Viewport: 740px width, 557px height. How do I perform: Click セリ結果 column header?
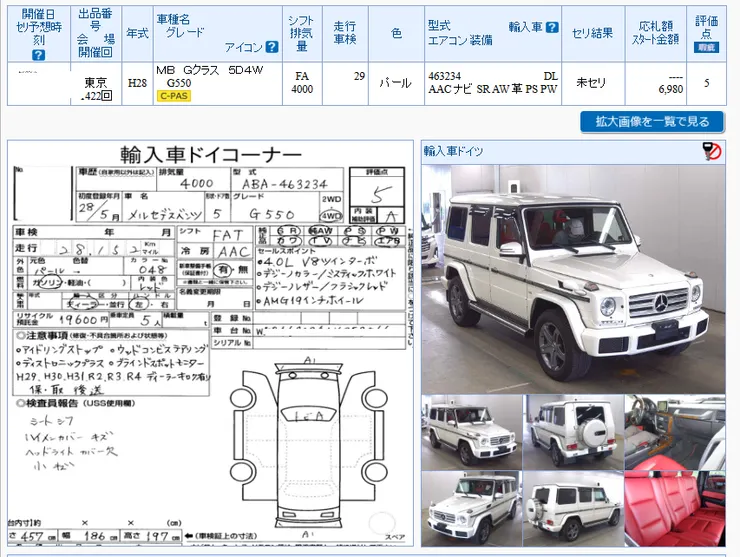(593, 33)
